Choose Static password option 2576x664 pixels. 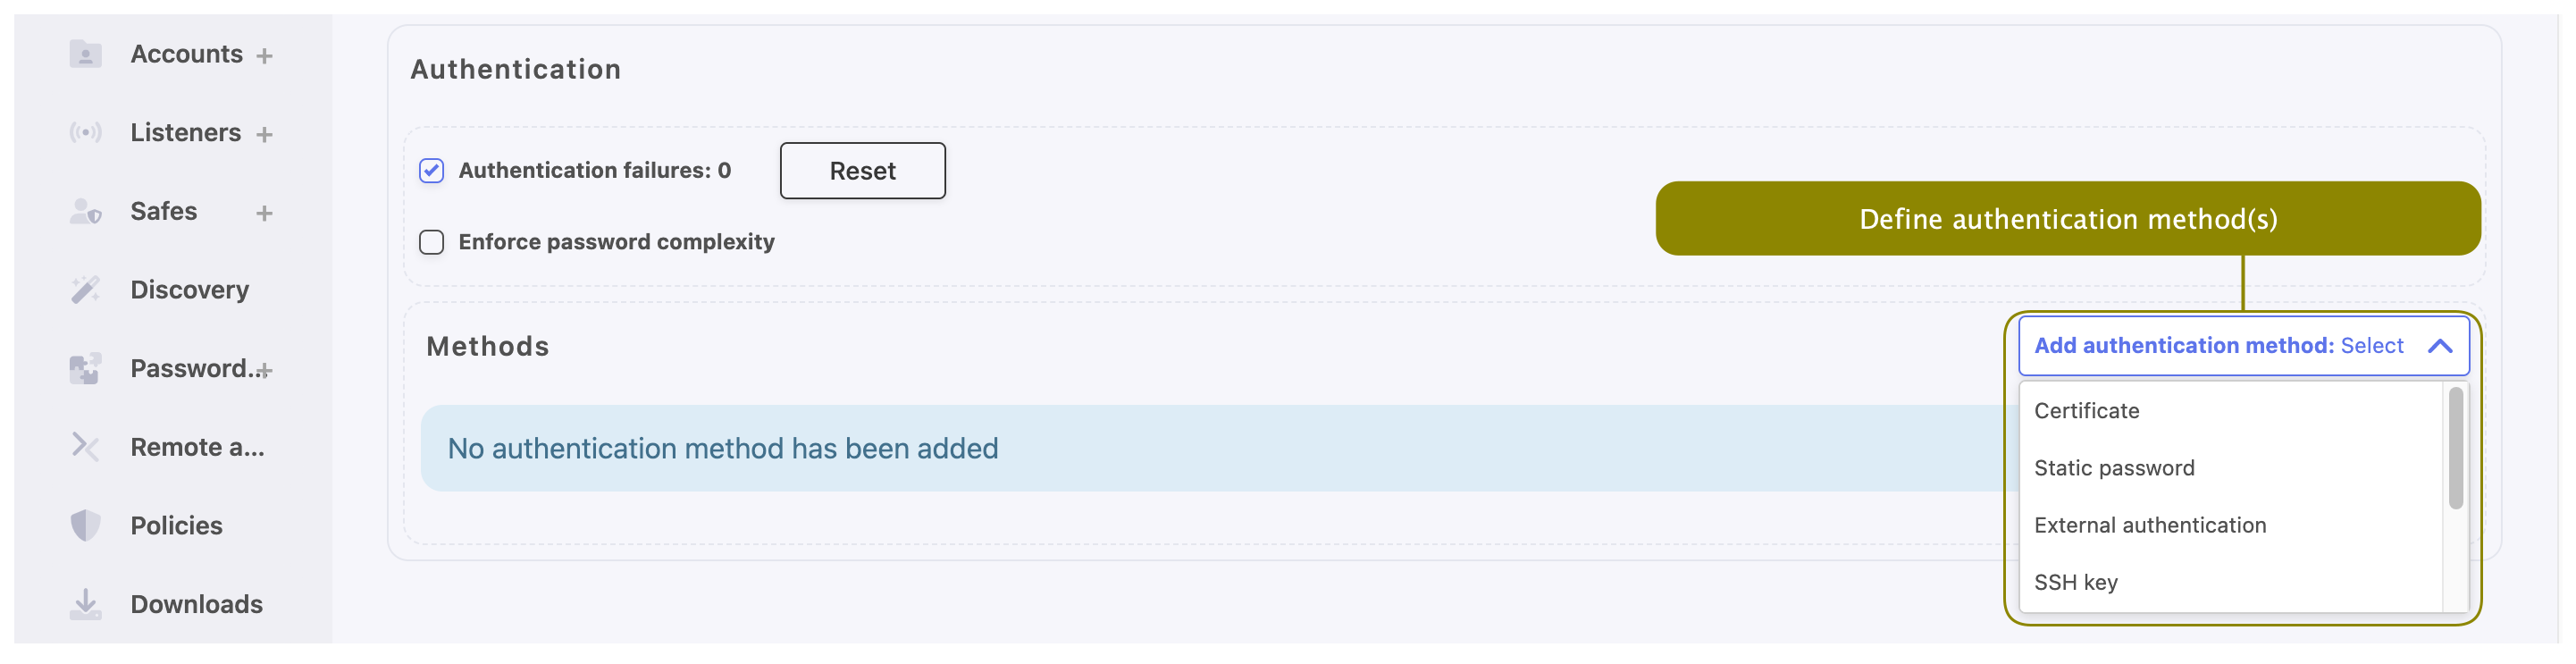pyautogui.click(x=2113, y=468)
